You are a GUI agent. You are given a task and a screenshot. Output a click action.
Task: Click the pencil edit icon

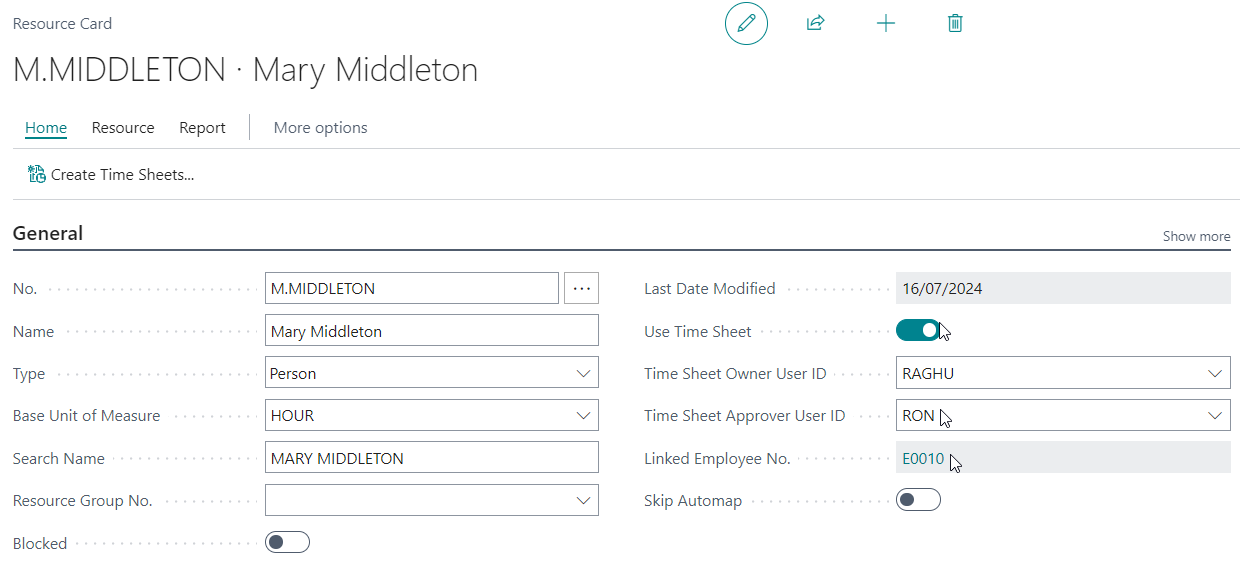(x=746, y=23)
